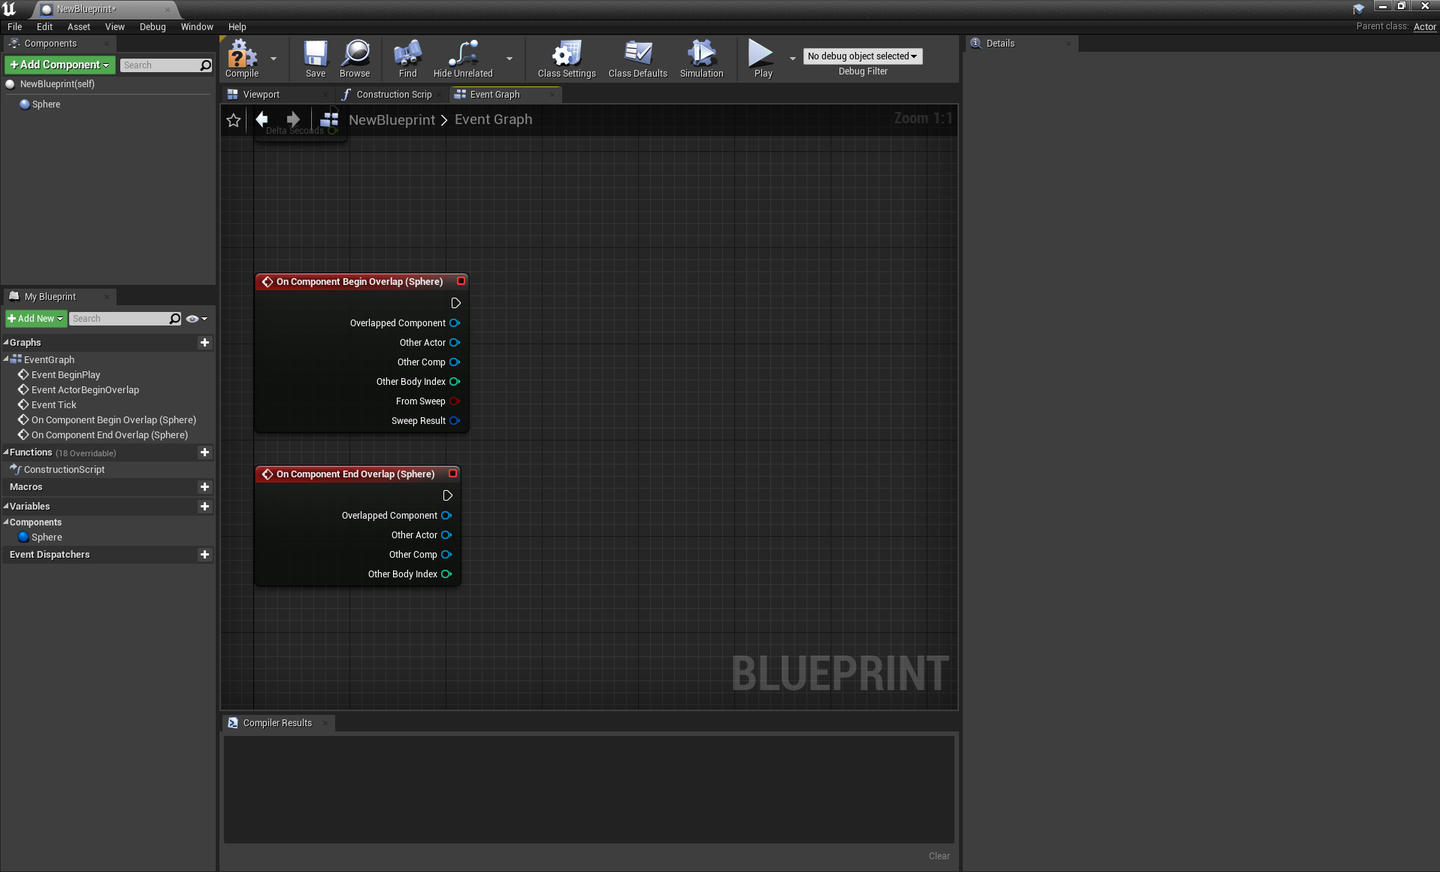Viewport: 1440px width, 872px height.
Task: Browse to the asset in Content Browser
Action: [354, 58]
